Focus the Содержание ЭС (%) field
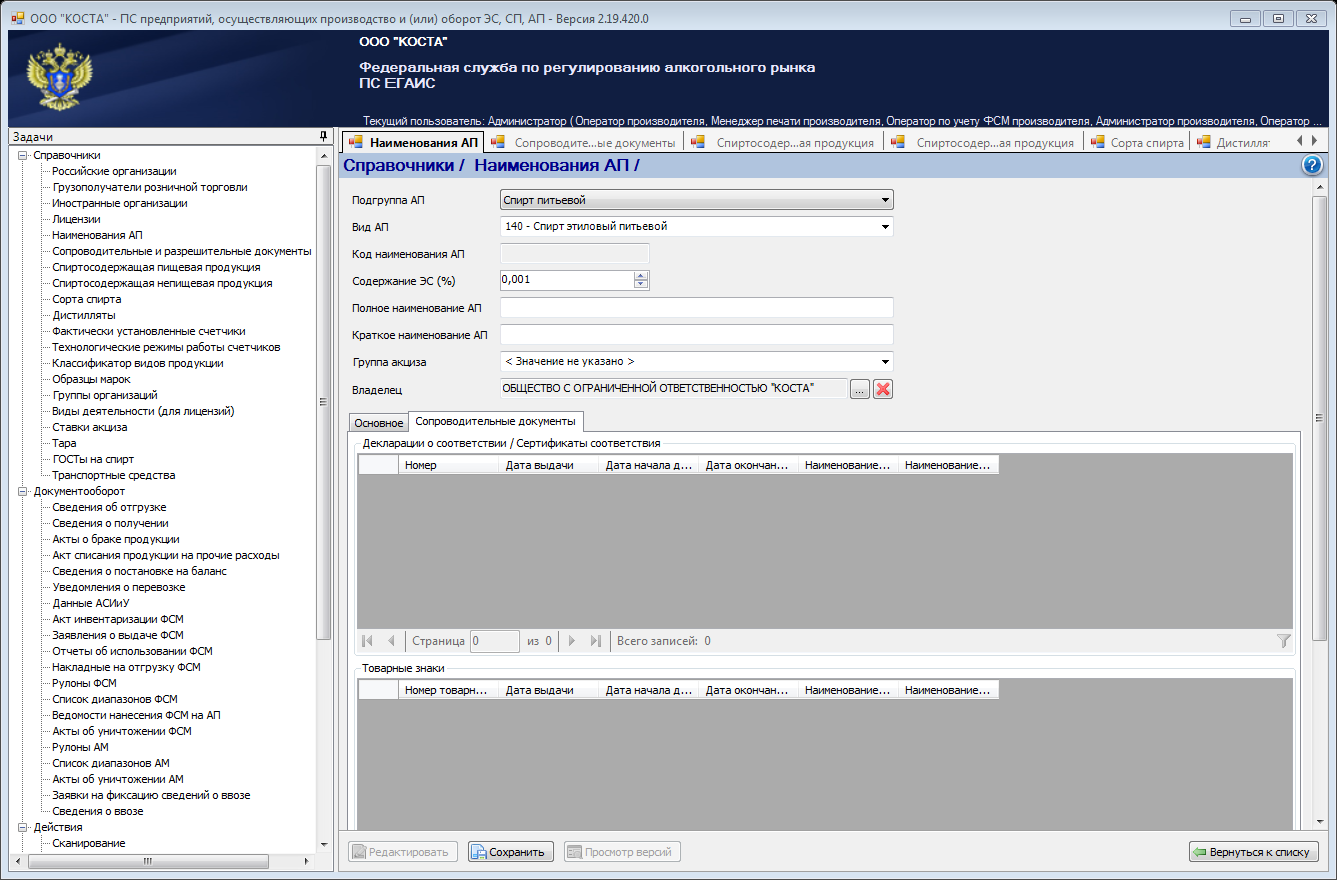Image resolution: width=1337 pixels, height=880 pixels. pyautogui.click(x=567, y=280)
